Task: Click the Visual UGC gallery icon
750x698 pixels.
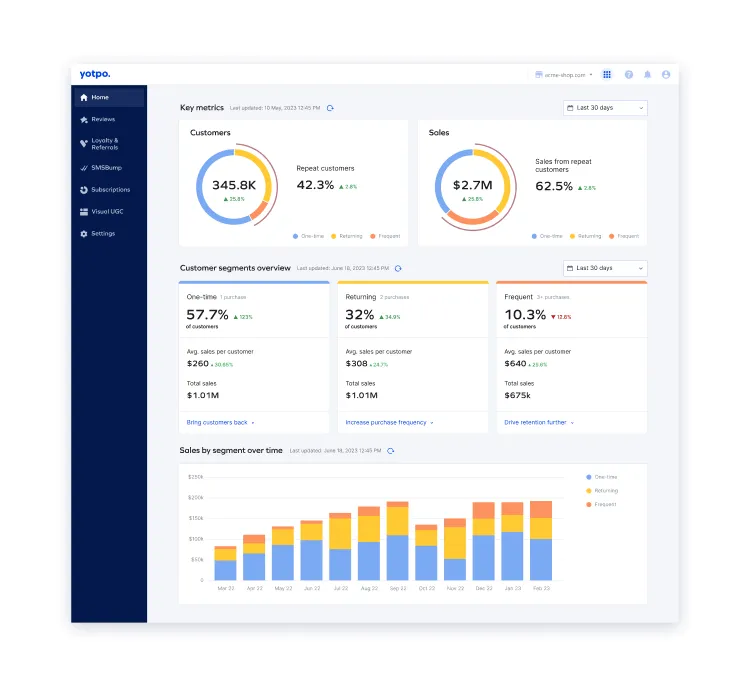Action: click(x=84, y=211)
